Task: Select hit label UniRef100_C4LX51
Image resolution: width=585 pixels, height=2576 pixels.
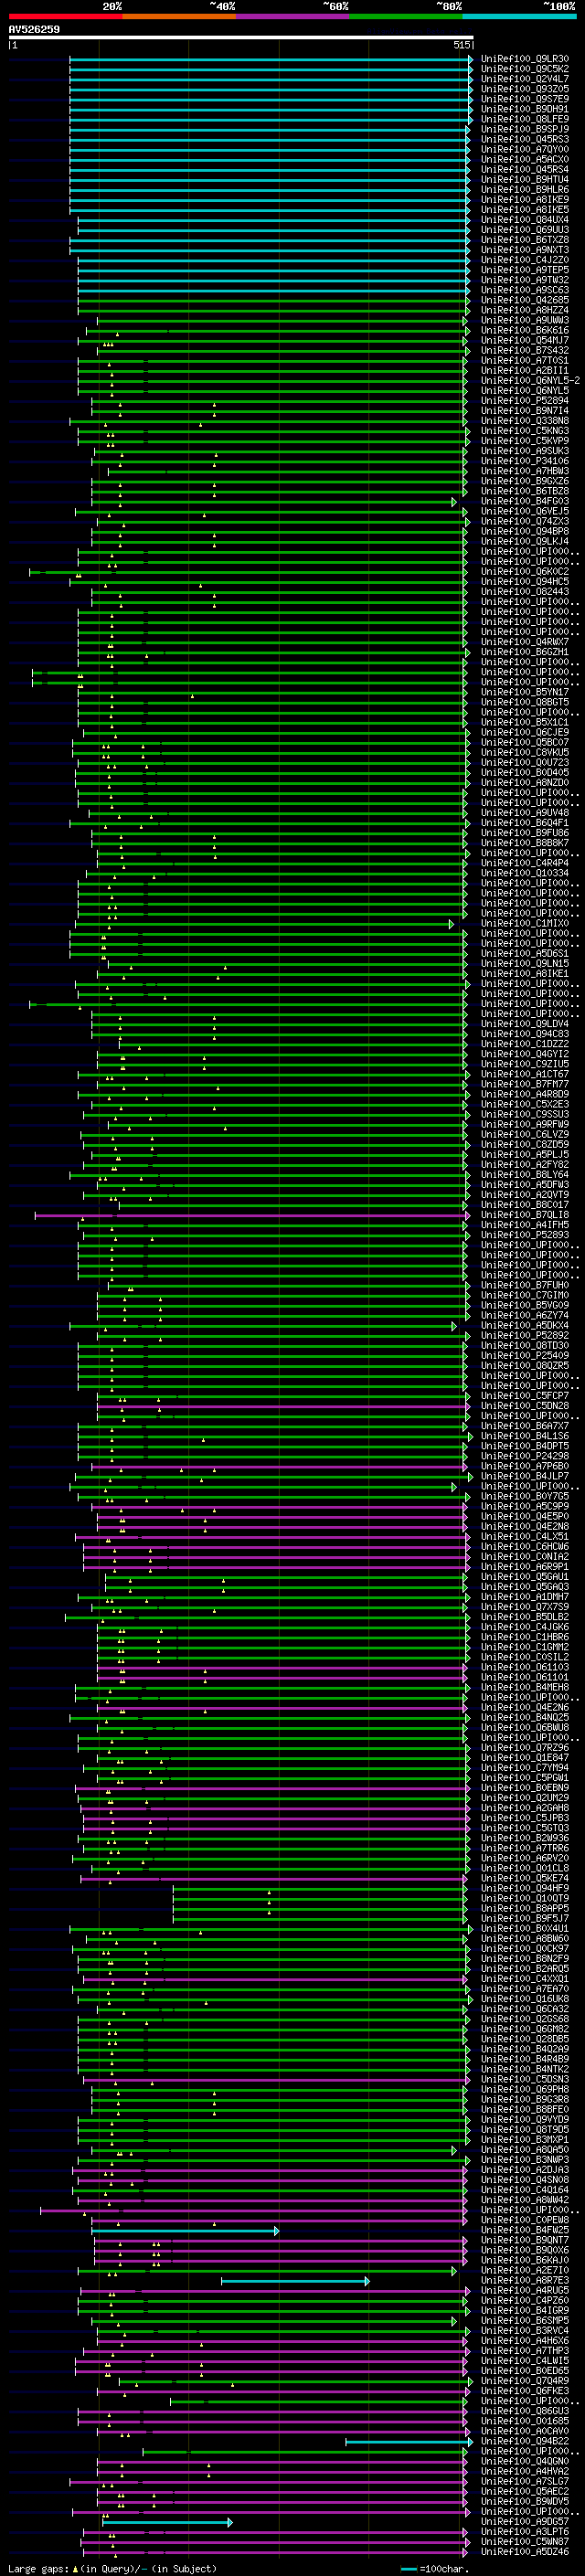Action: pos(525,1537)
